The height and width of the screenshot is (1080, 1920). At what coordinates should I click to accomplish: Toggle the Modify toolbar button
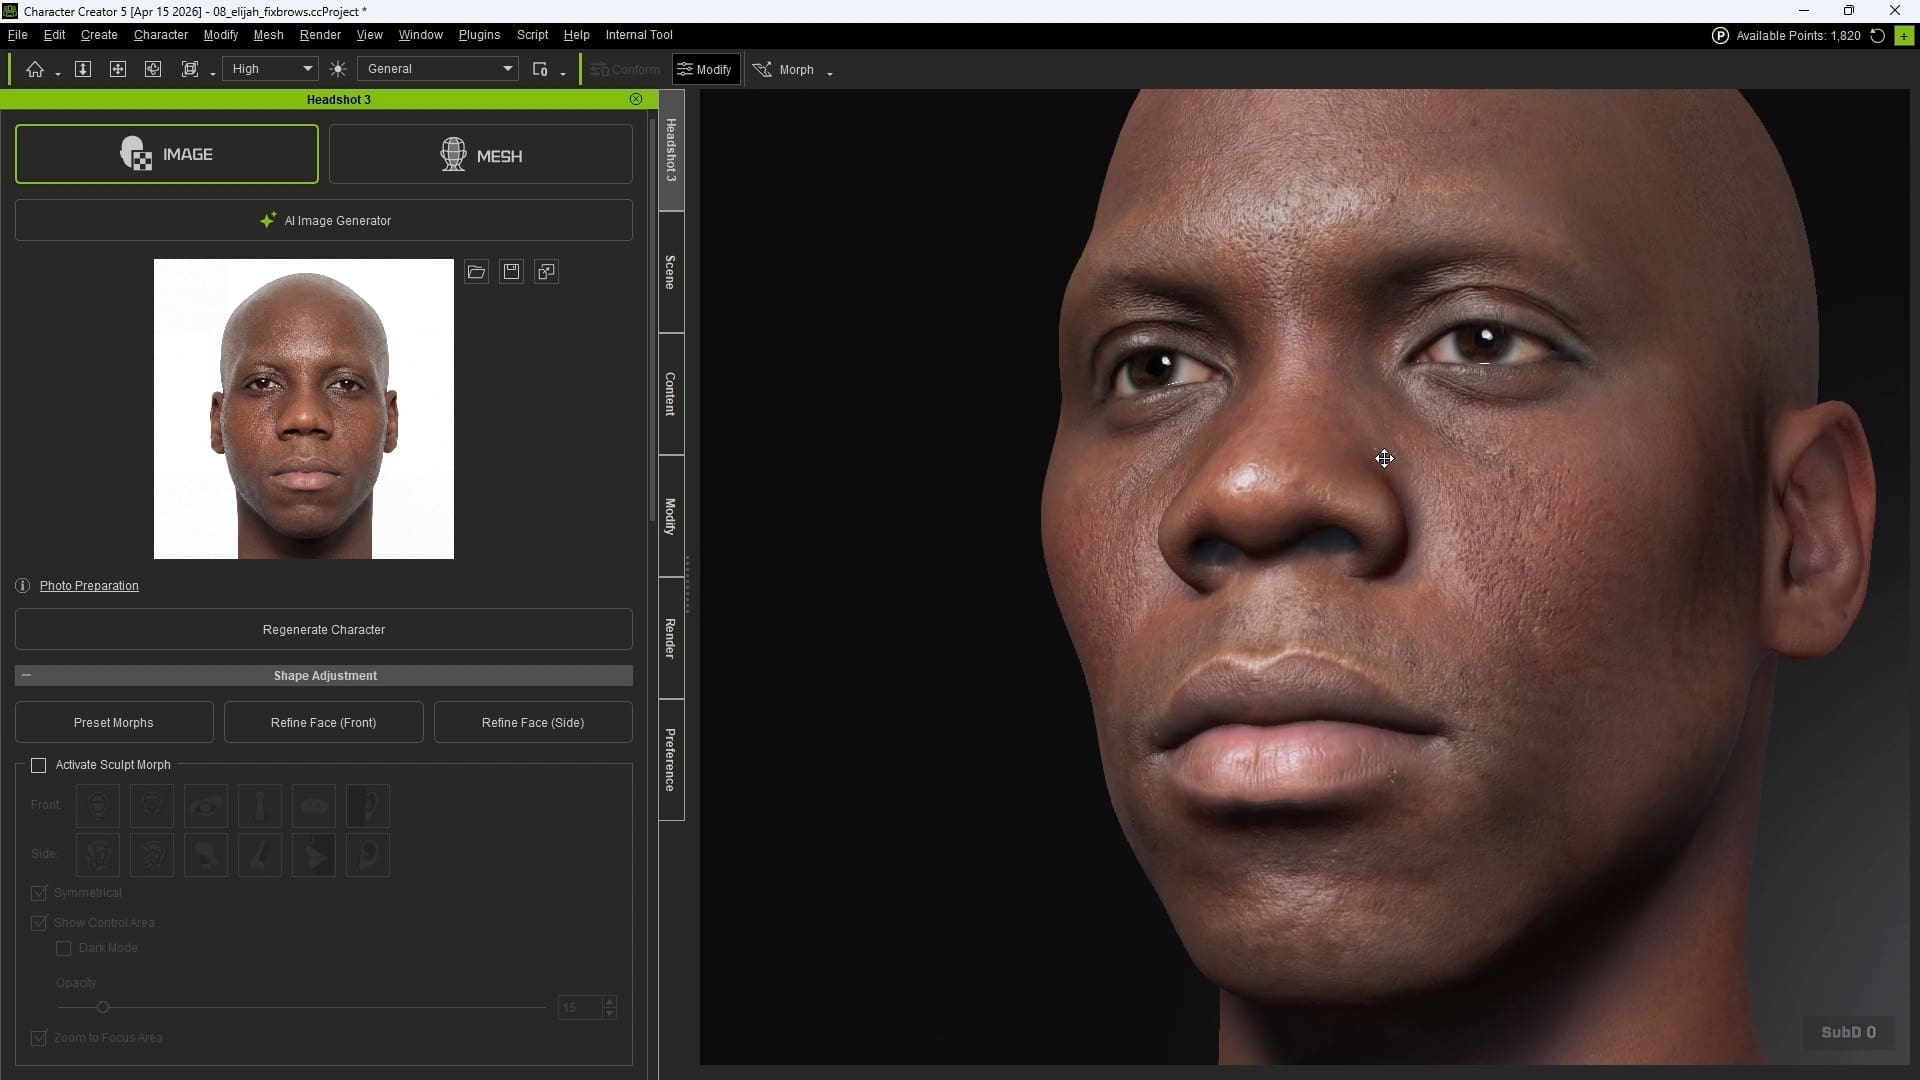click(705, 69)
